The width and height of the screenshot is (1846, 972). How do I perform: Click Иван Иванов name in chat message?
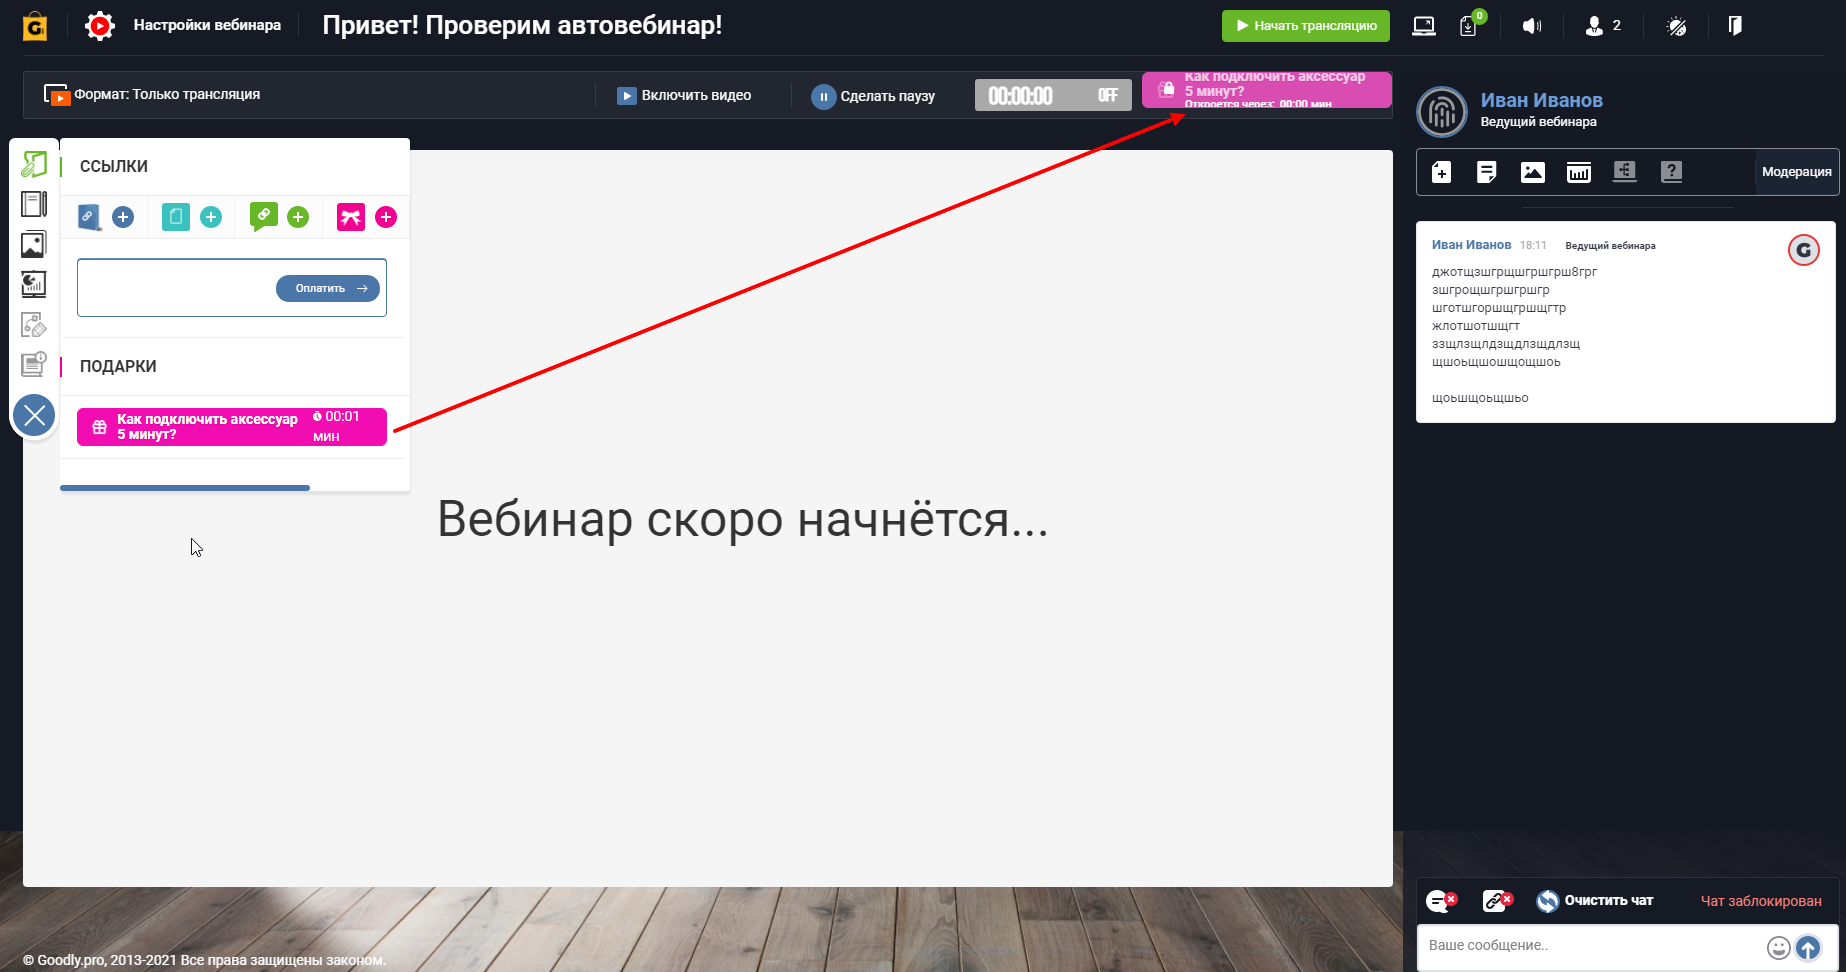(1471, 245)
